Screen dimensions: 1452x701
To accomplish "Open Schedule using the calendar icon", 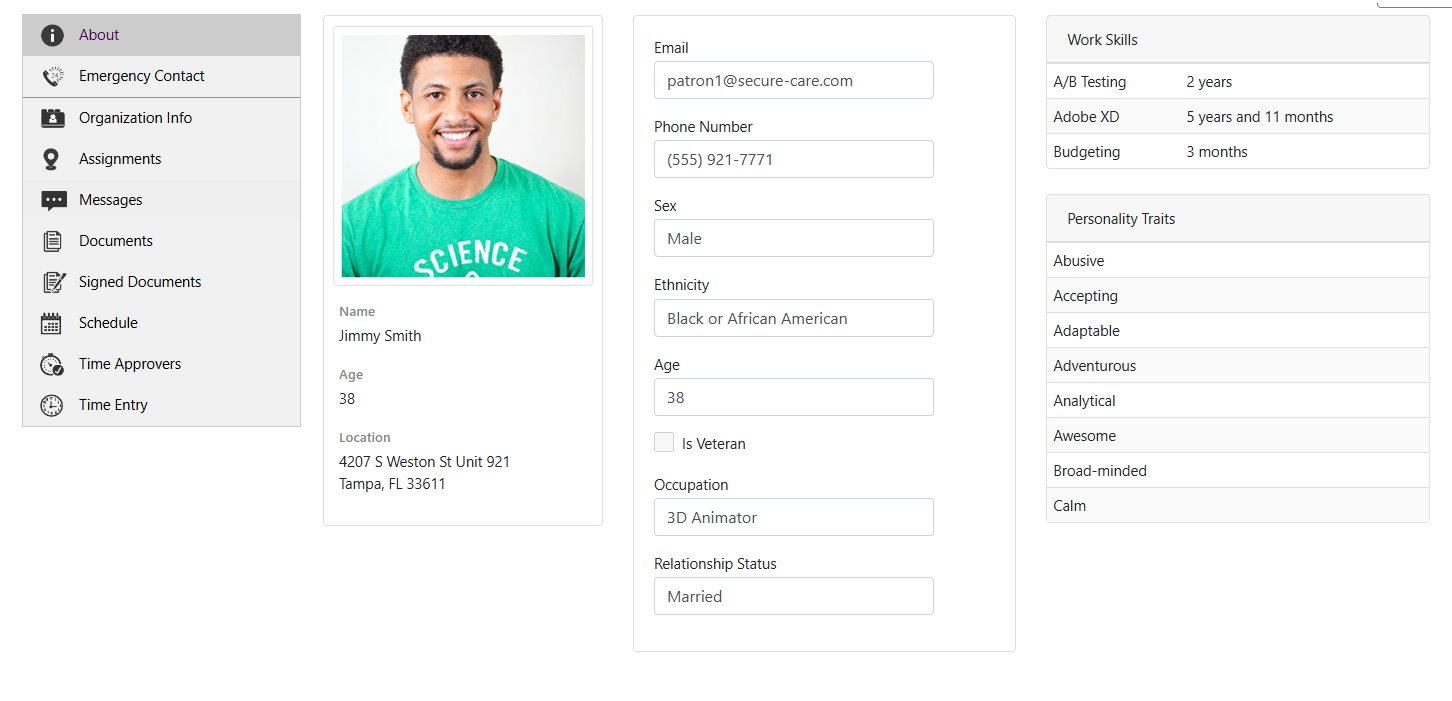I will click(x=51, y=322).
